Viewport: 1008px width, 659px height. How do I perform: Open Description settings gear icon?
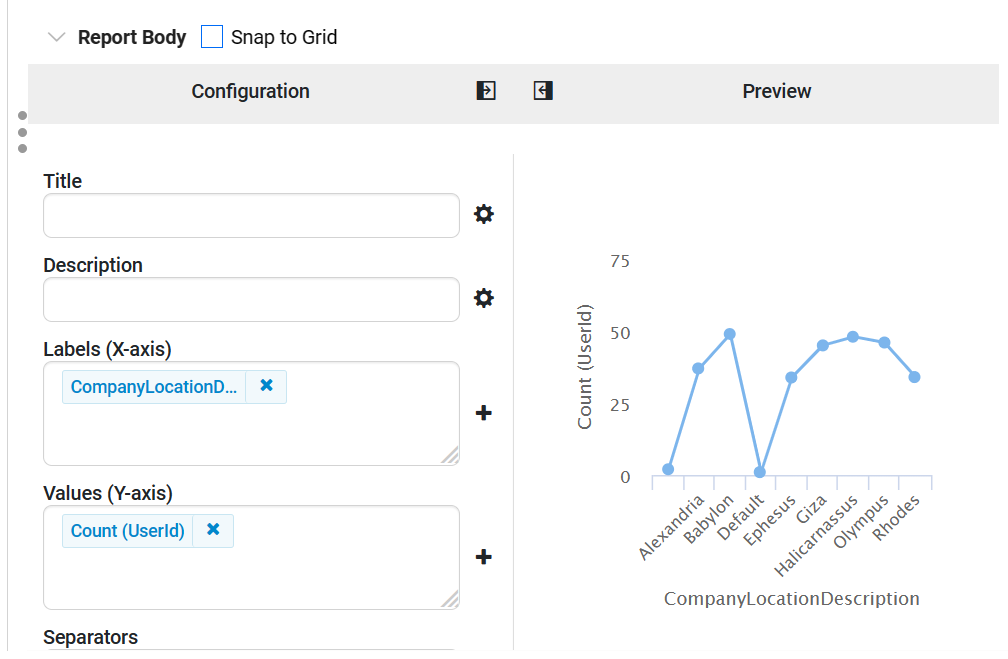484,298
